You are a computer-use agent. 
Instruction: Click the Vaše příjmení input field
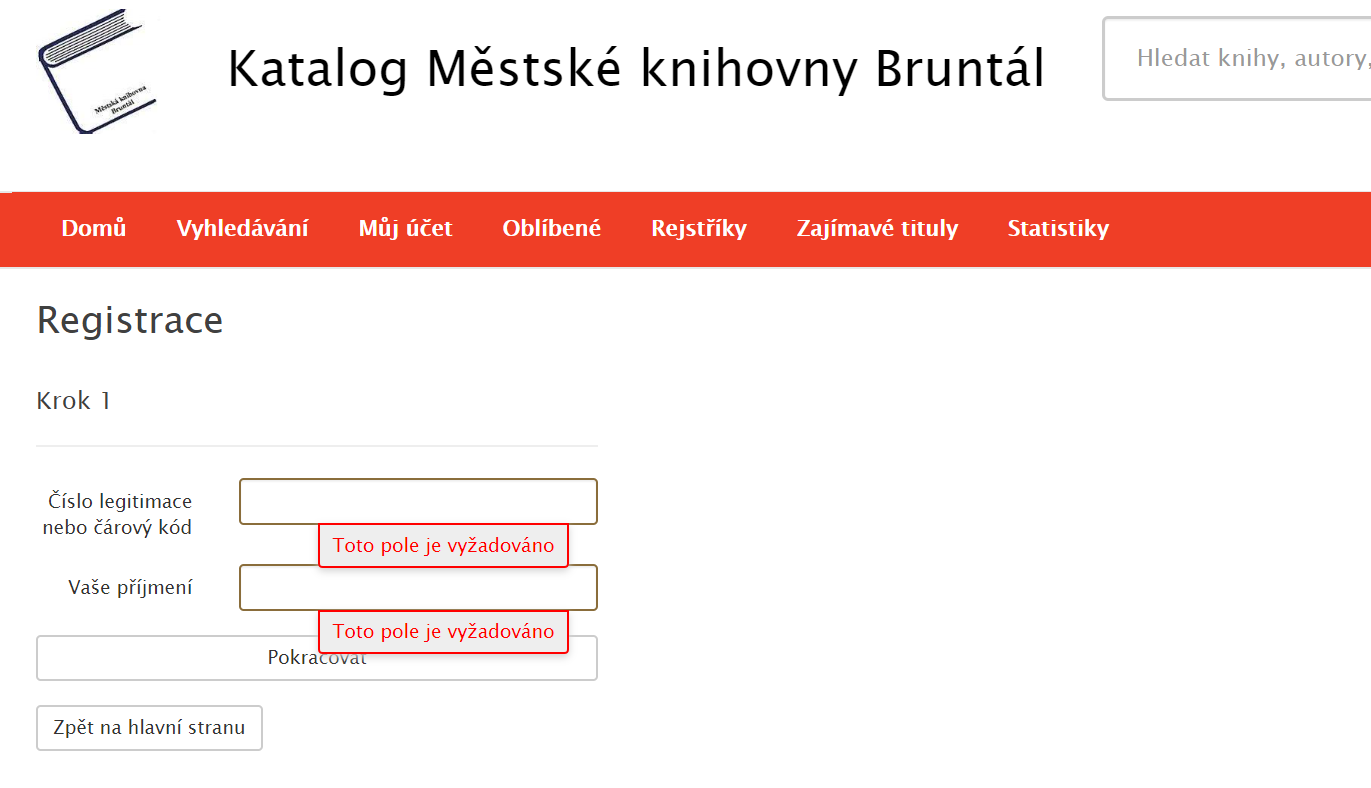418,587
